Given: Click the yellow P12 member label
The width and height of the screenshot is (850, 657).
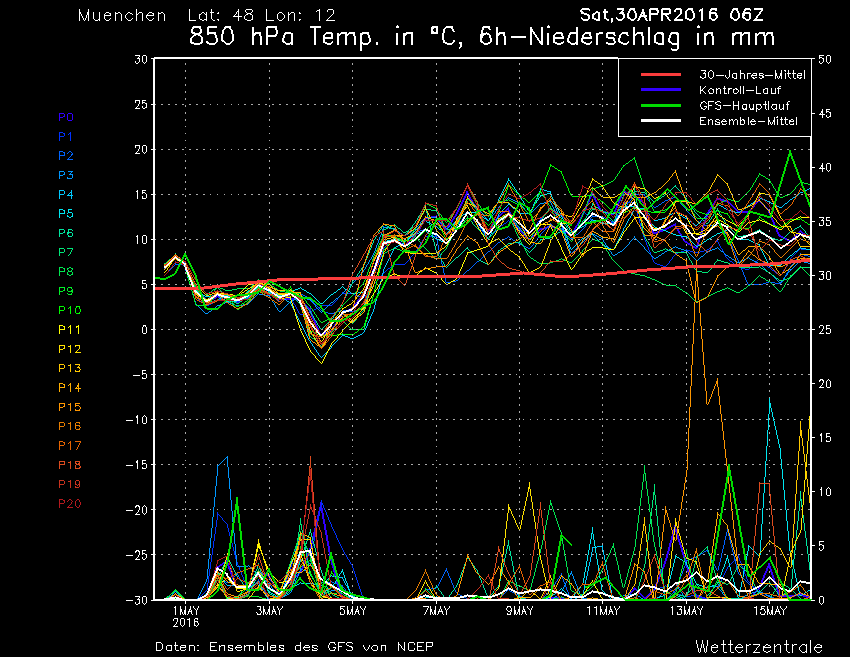Looking at the screenshot, I should point(70,349).
